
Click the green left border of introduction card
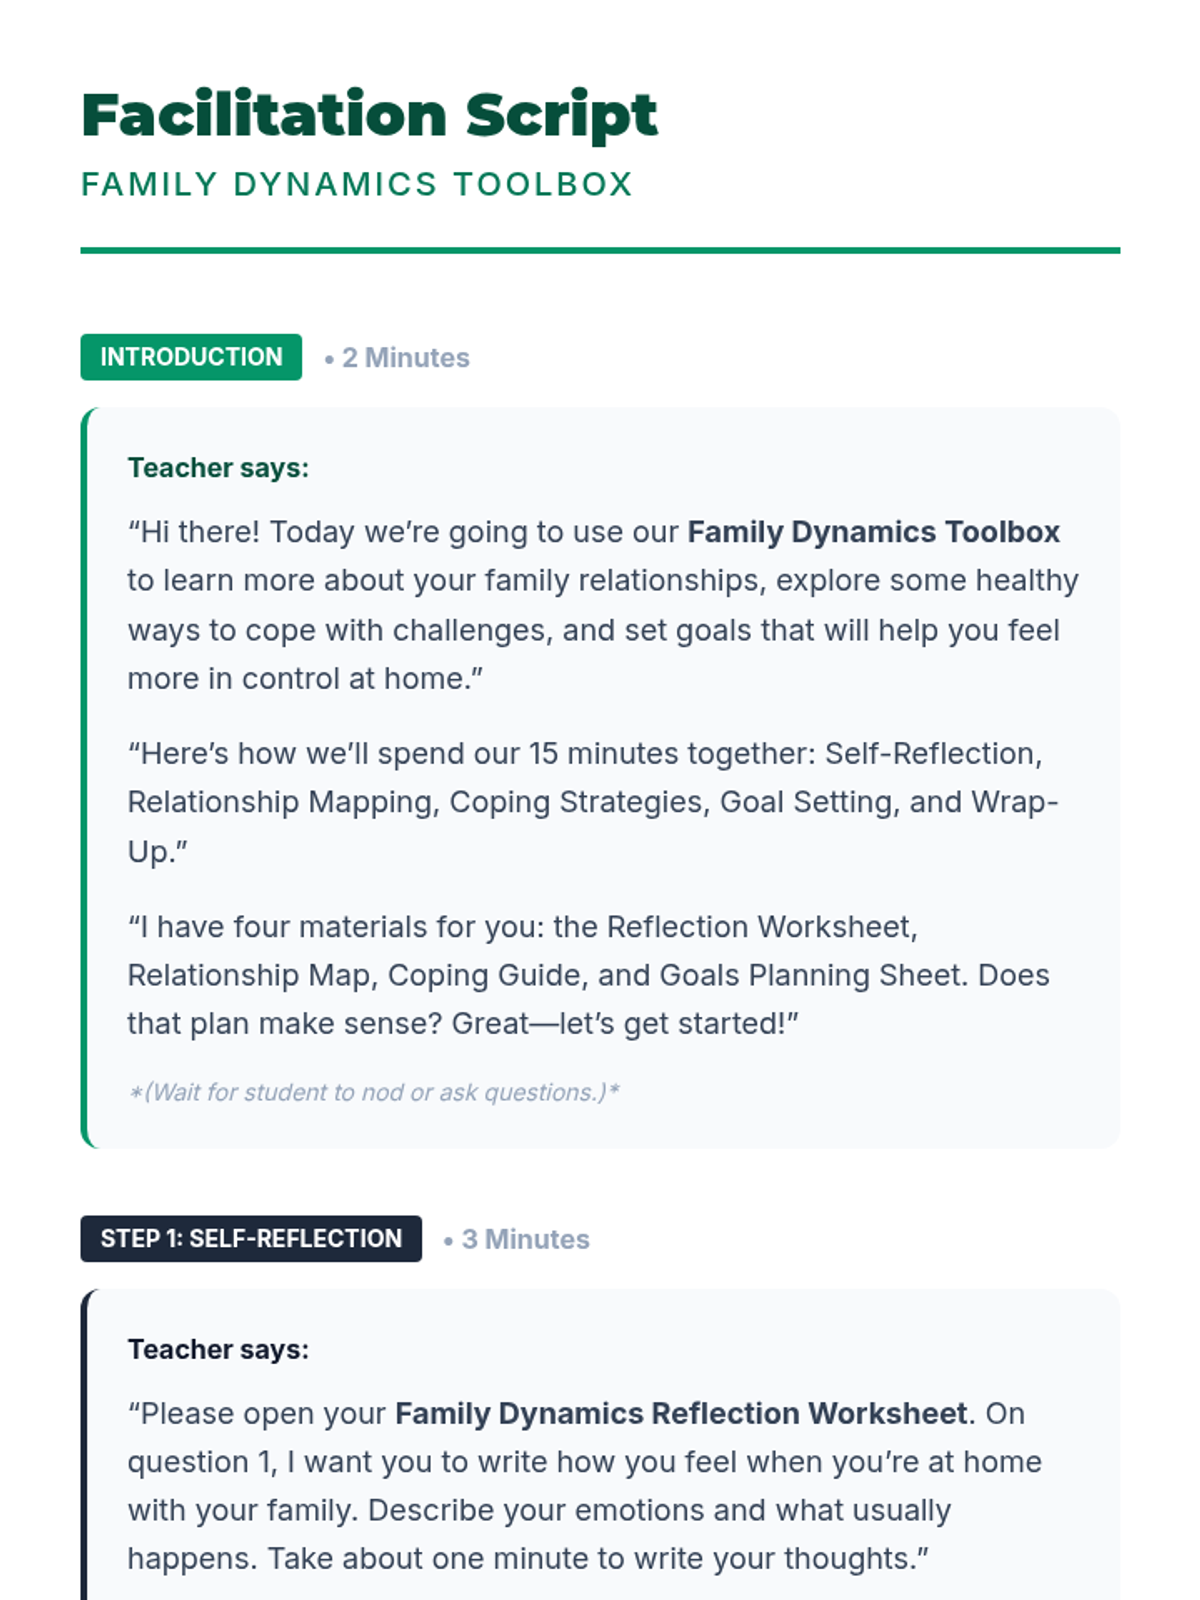pos(84,778)
